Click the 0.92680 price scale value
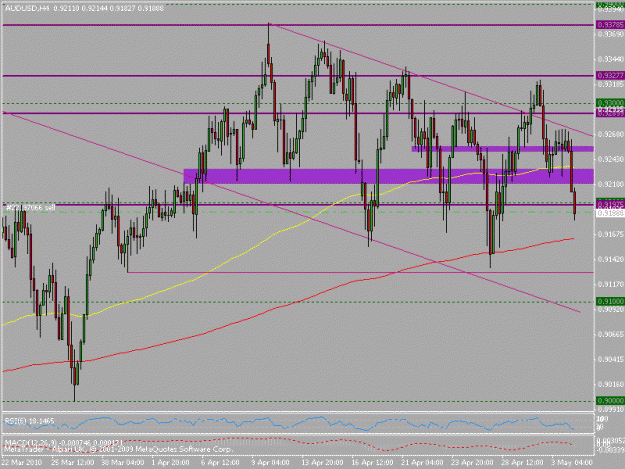Screen dimensions: 625x469 [611, 134]
